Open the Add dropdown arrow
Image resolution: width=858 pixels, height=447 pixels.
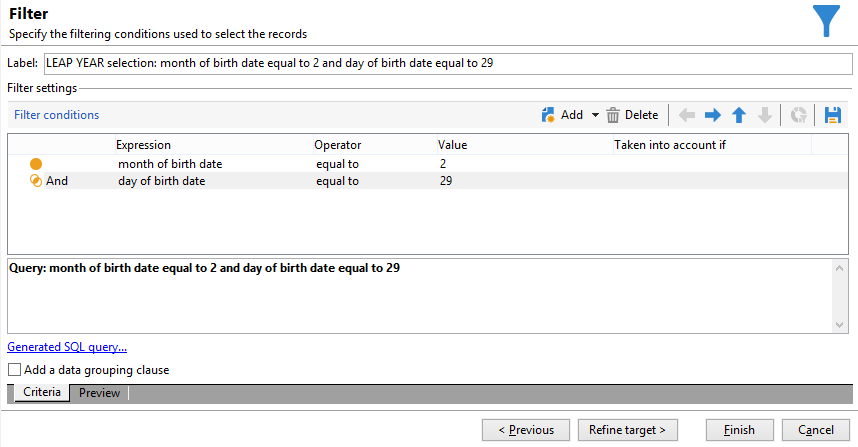pos(596,115)
